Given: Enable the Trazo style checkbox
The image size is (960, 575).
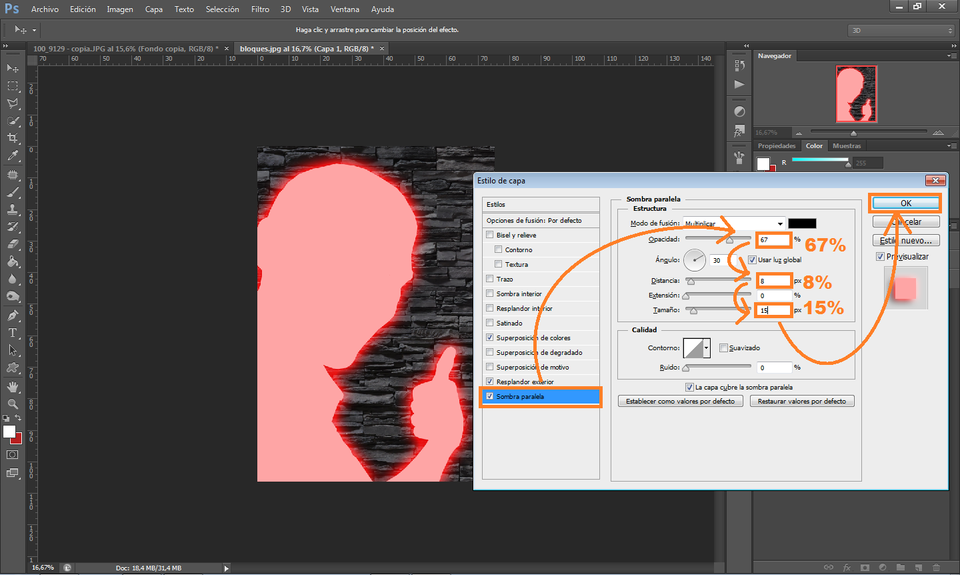Looking at the screenshot, I should (x=489, y=279).
